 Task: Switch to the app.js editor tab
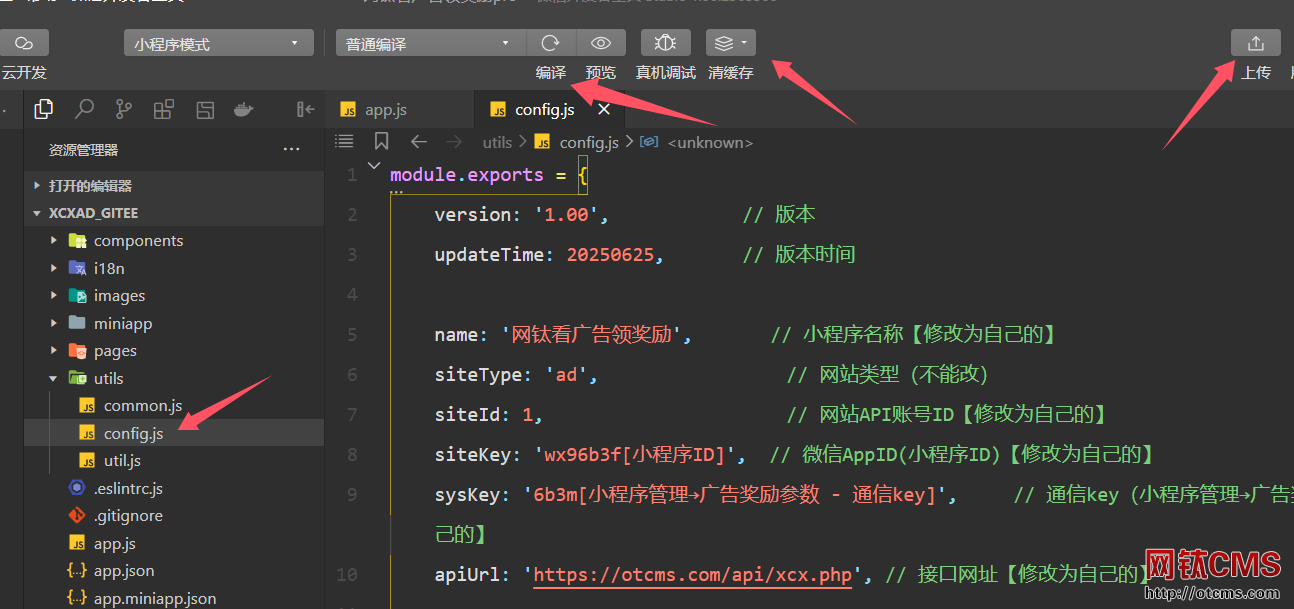pyautogui.click(x=385, y=110)
